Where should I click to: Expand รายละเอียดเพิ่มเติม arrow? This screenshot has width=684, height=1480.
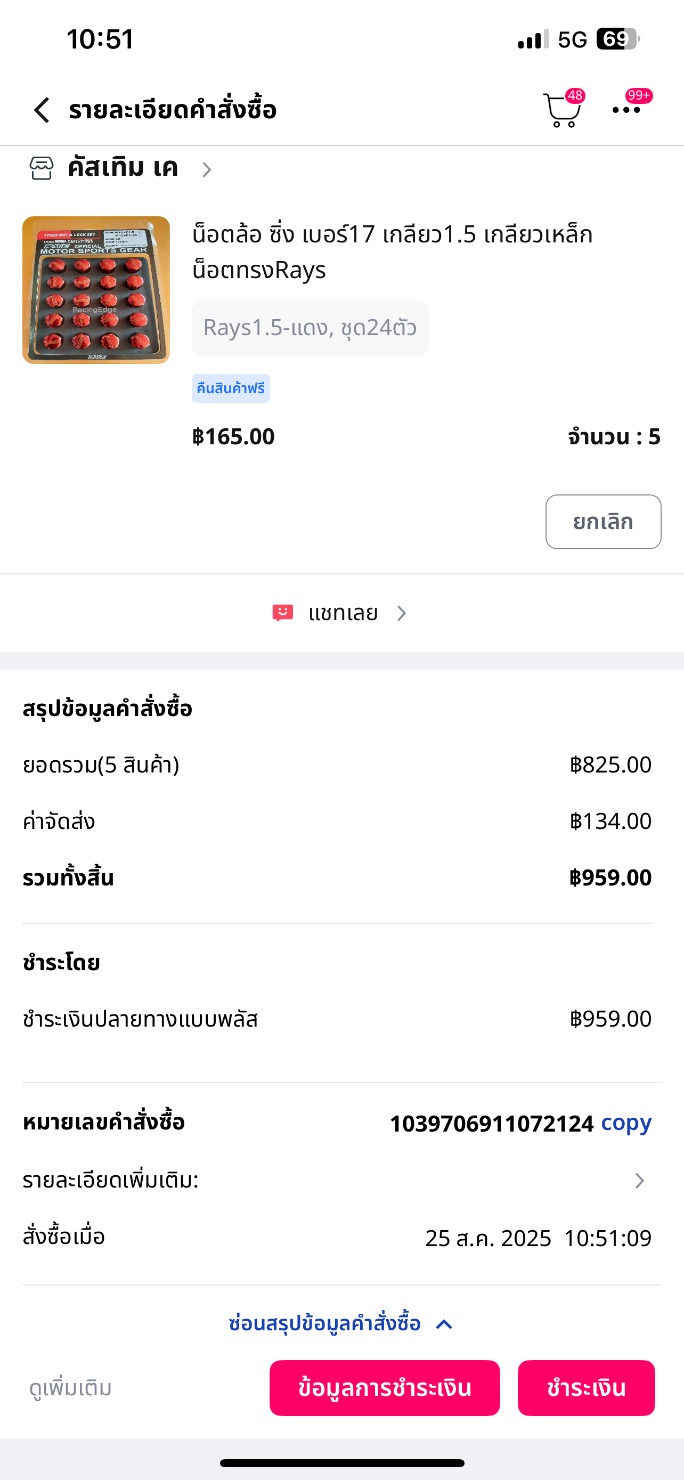point(639,1181)
